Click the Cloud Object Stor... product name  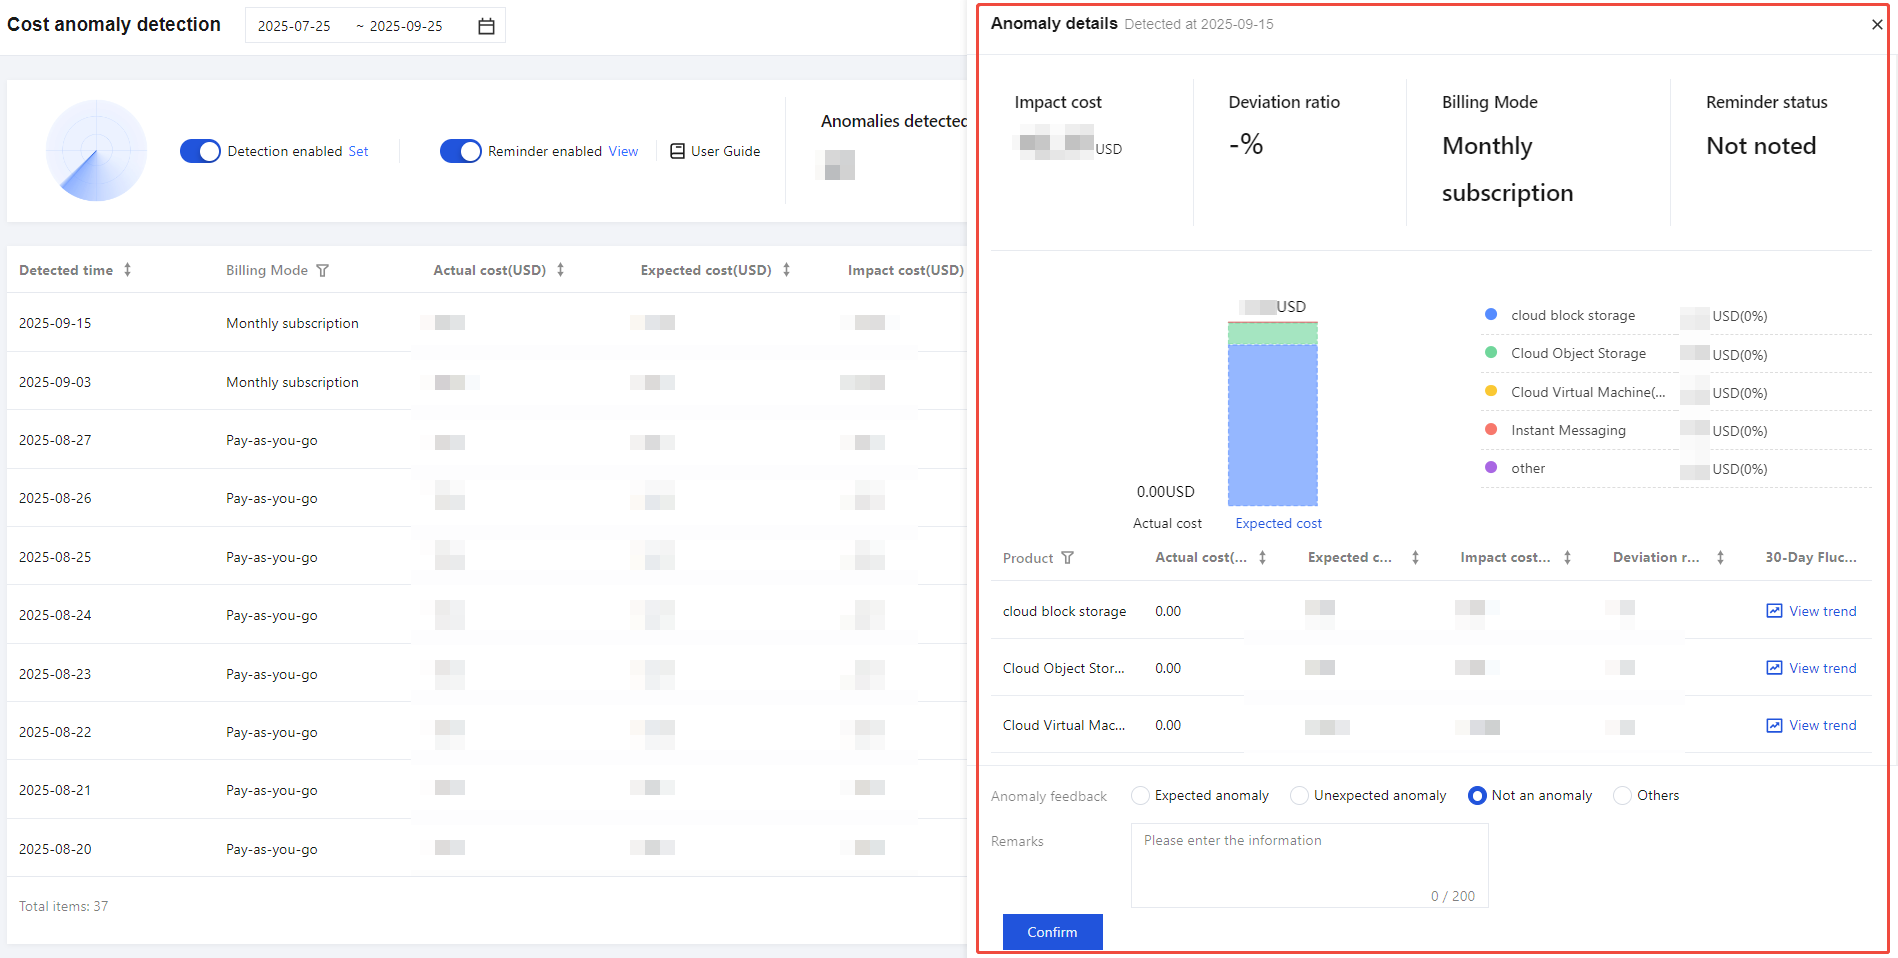[1063, 668]
